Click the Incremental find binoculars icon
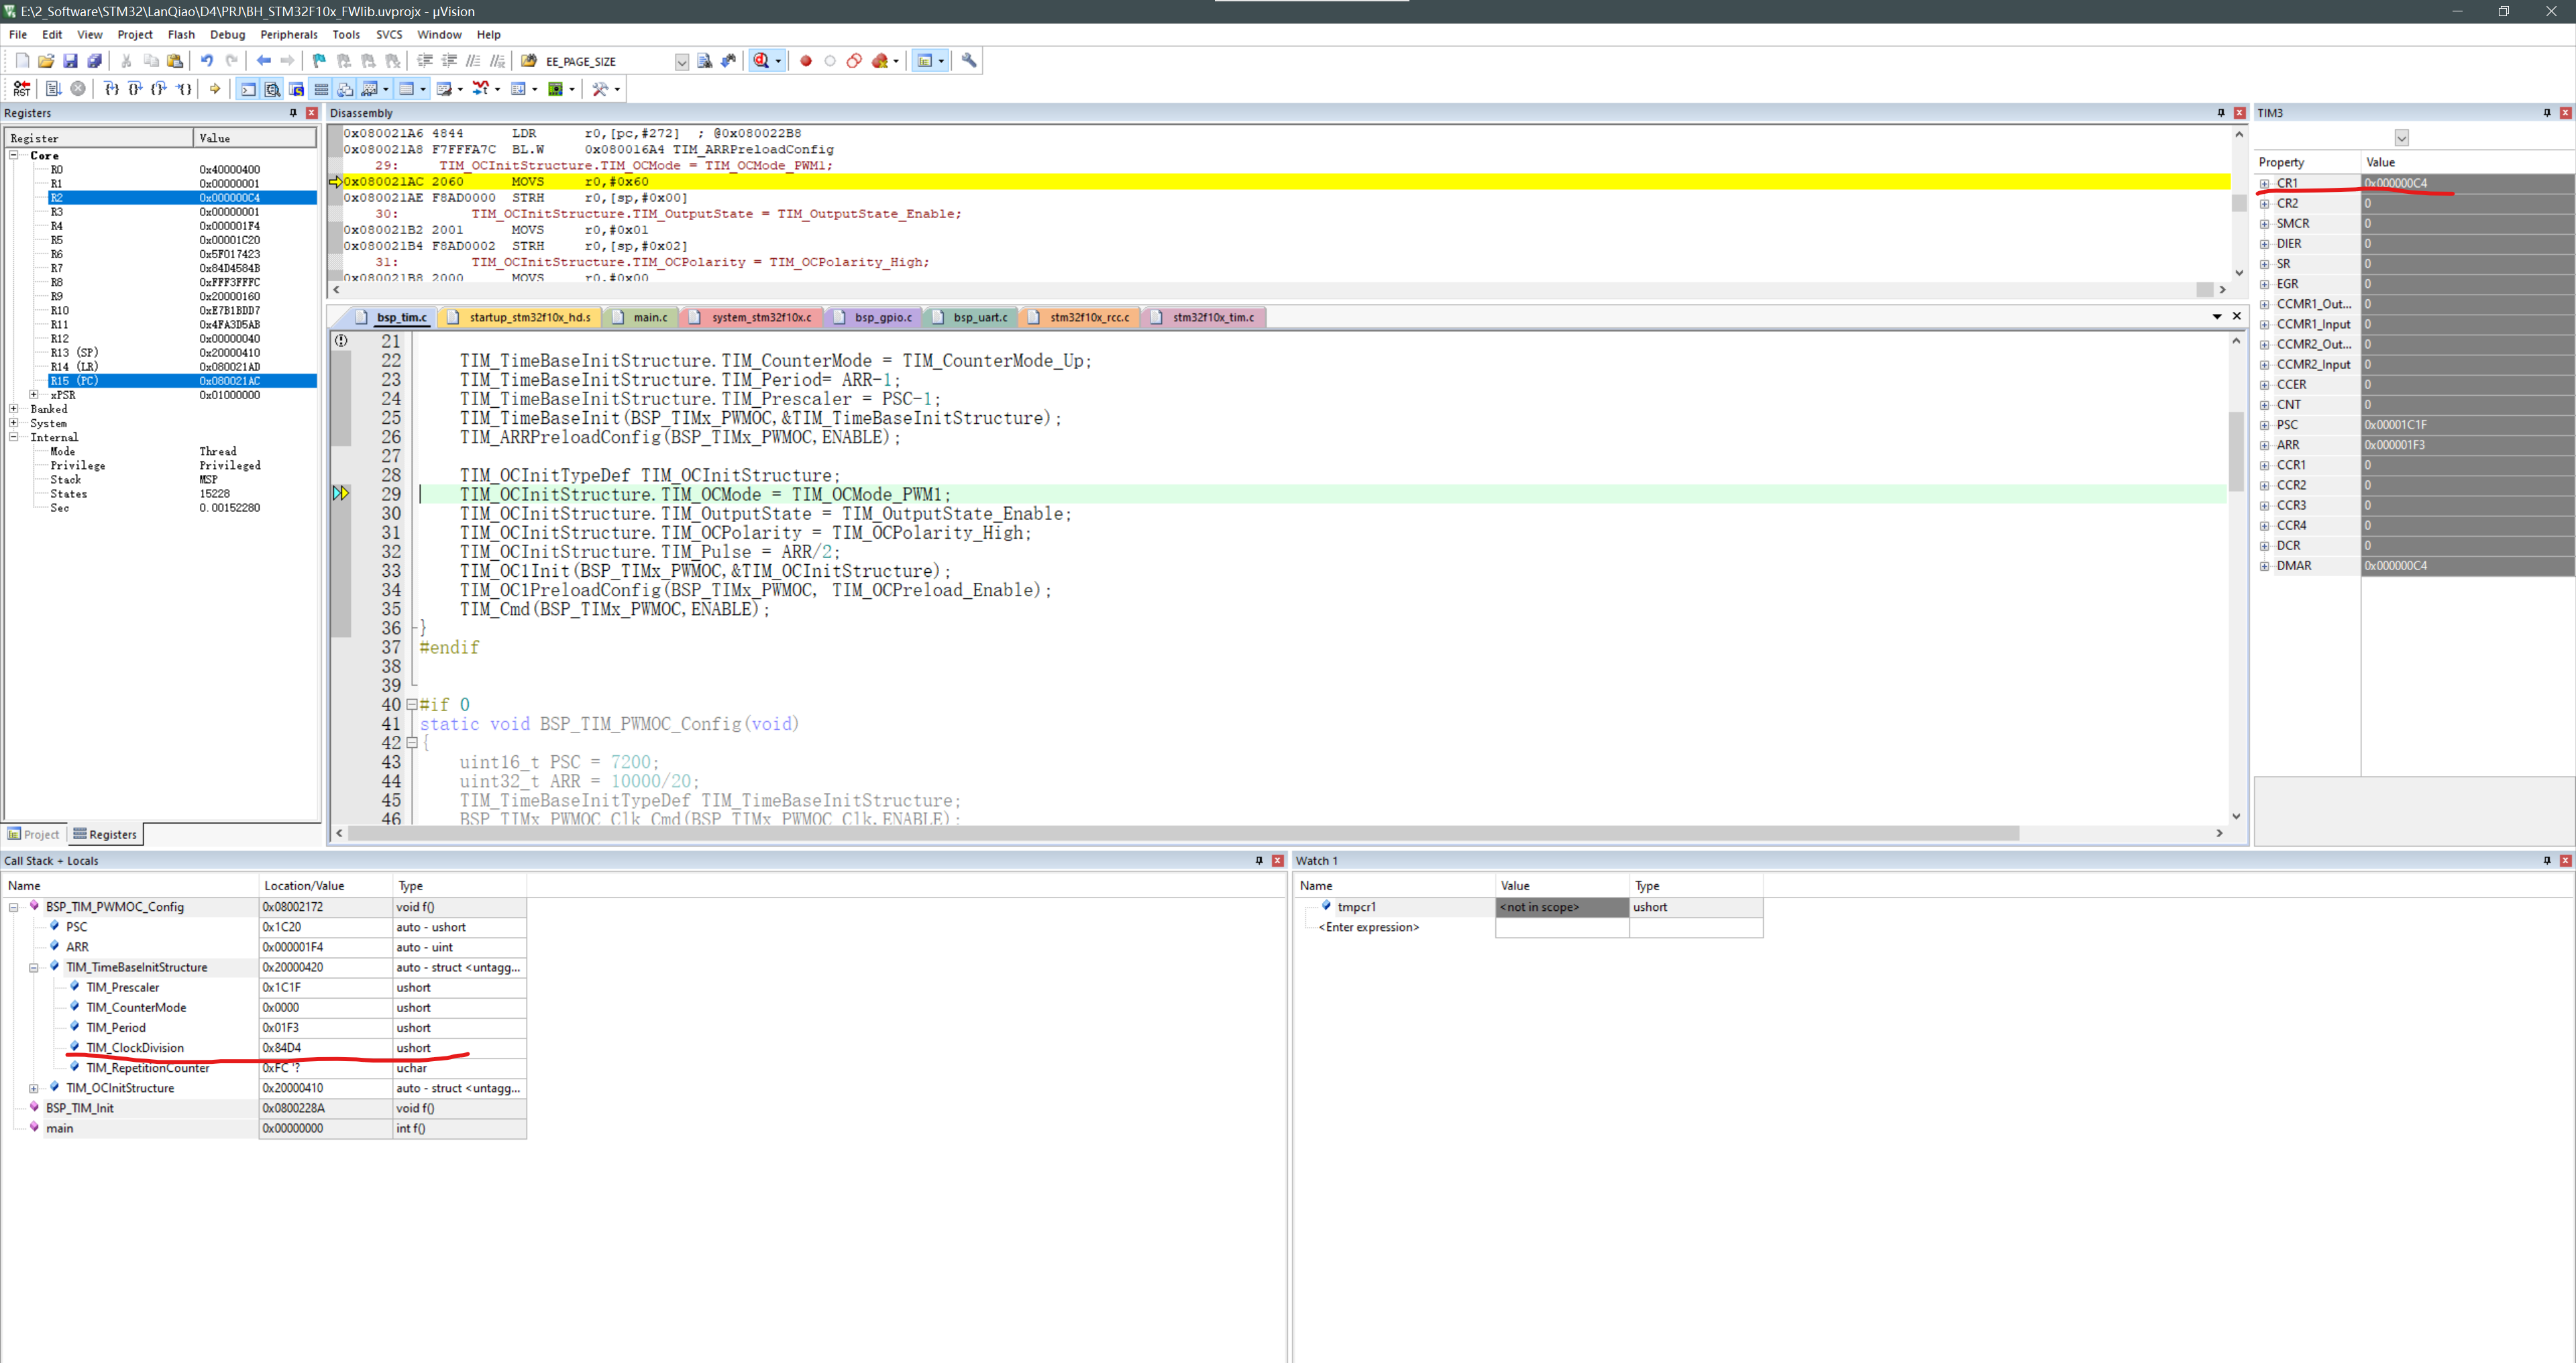Image resolution: width=2576 pixels, height=1363 pixels. (x=729, y=61)
